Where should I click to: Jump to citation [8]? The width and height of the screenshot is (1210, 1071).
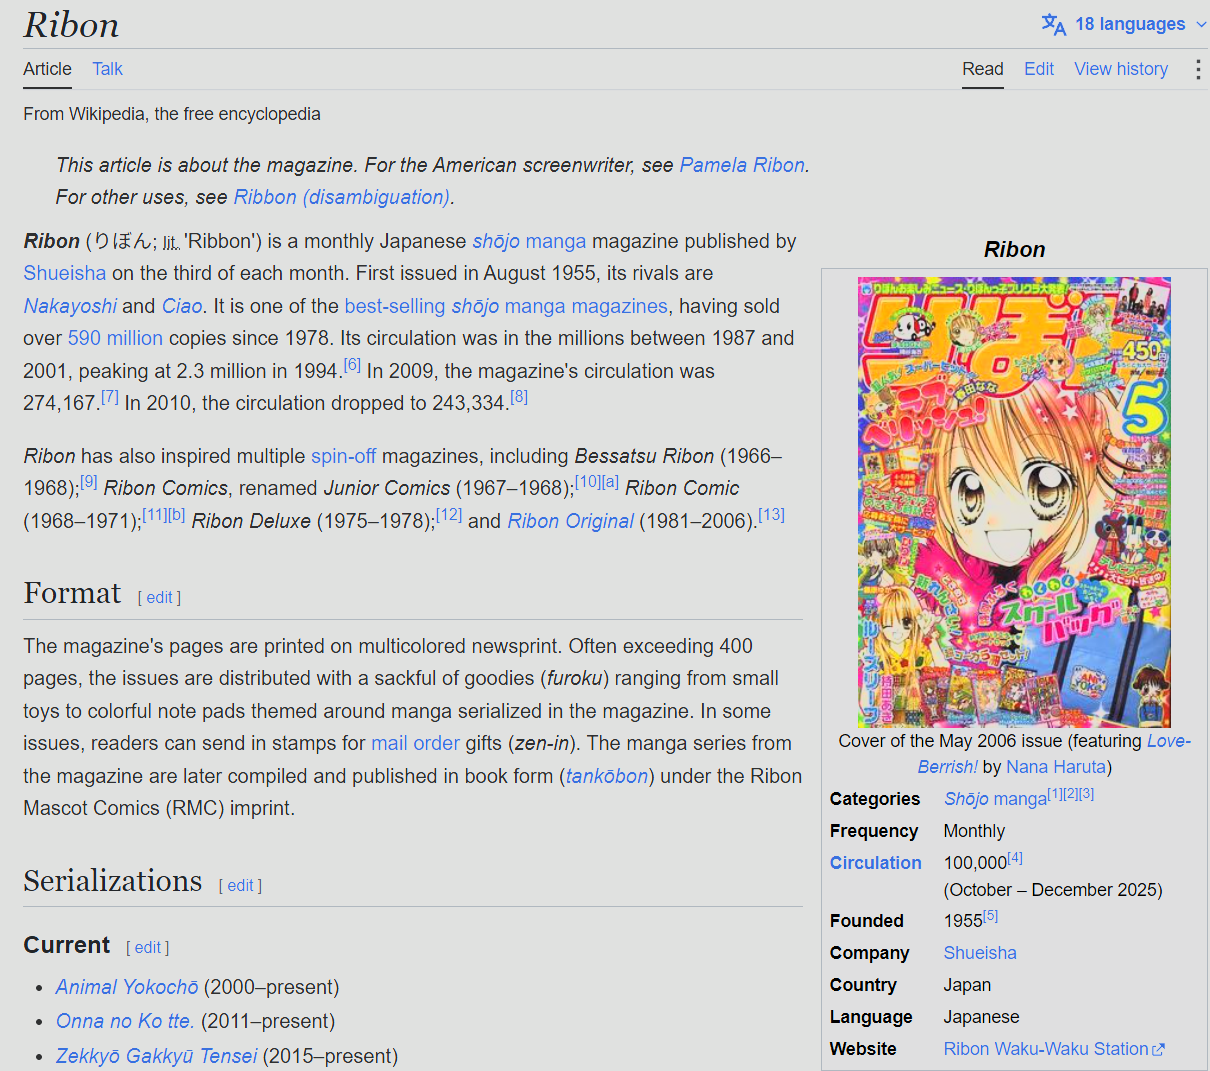coord(519,397)
